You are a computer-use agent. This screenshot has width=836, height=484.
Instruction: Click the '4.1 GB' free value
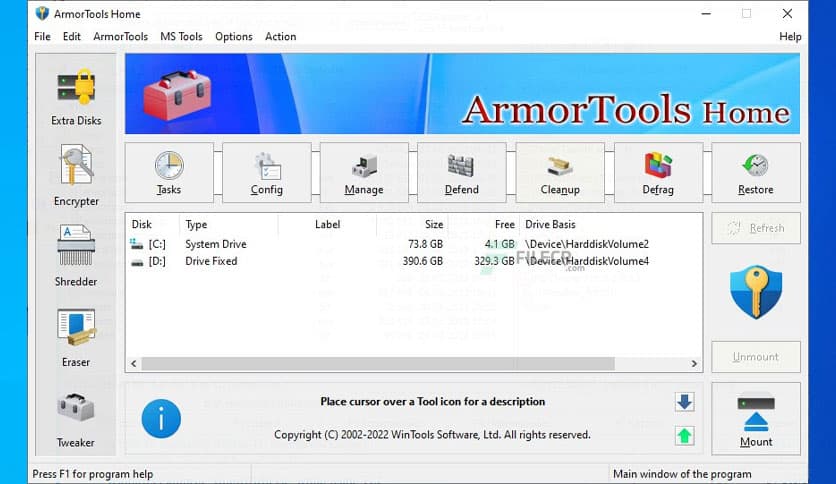point(500,244)
